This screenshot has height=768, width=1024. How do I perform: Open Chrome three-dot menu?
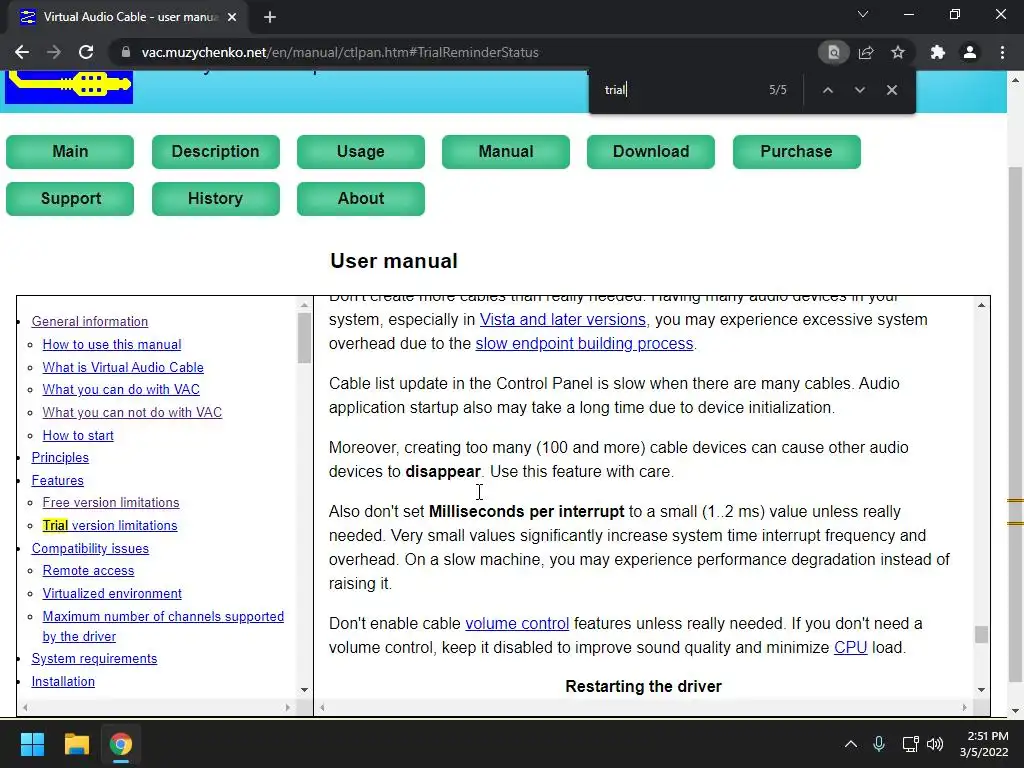click(1002, 52)
